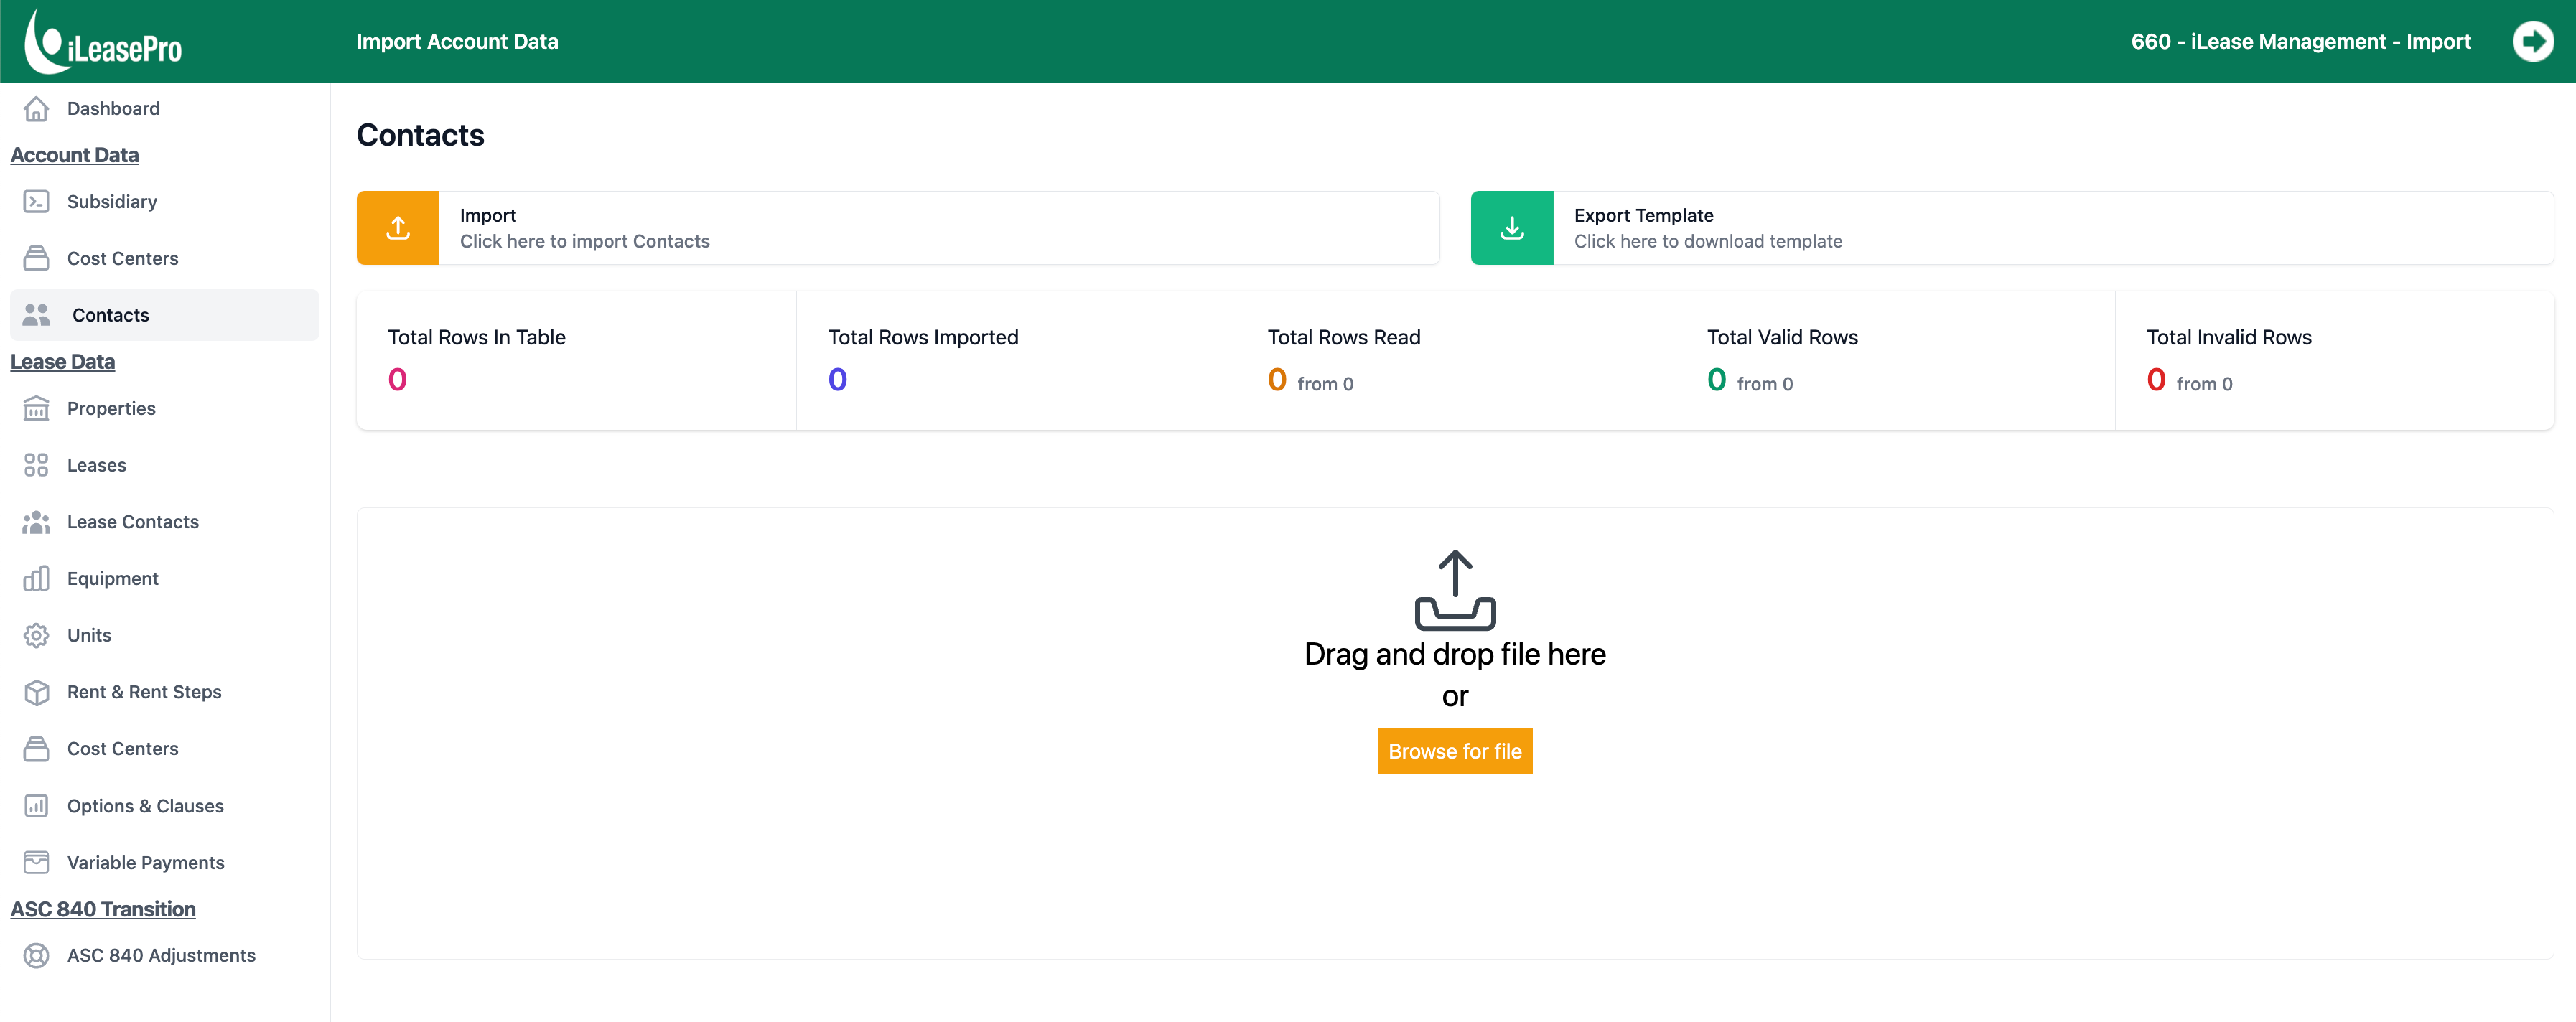Click 'Total Invalid Rows' label
Image resolution: width=2576 pixels, height=1022 pixels.
tap(2229, 337)
